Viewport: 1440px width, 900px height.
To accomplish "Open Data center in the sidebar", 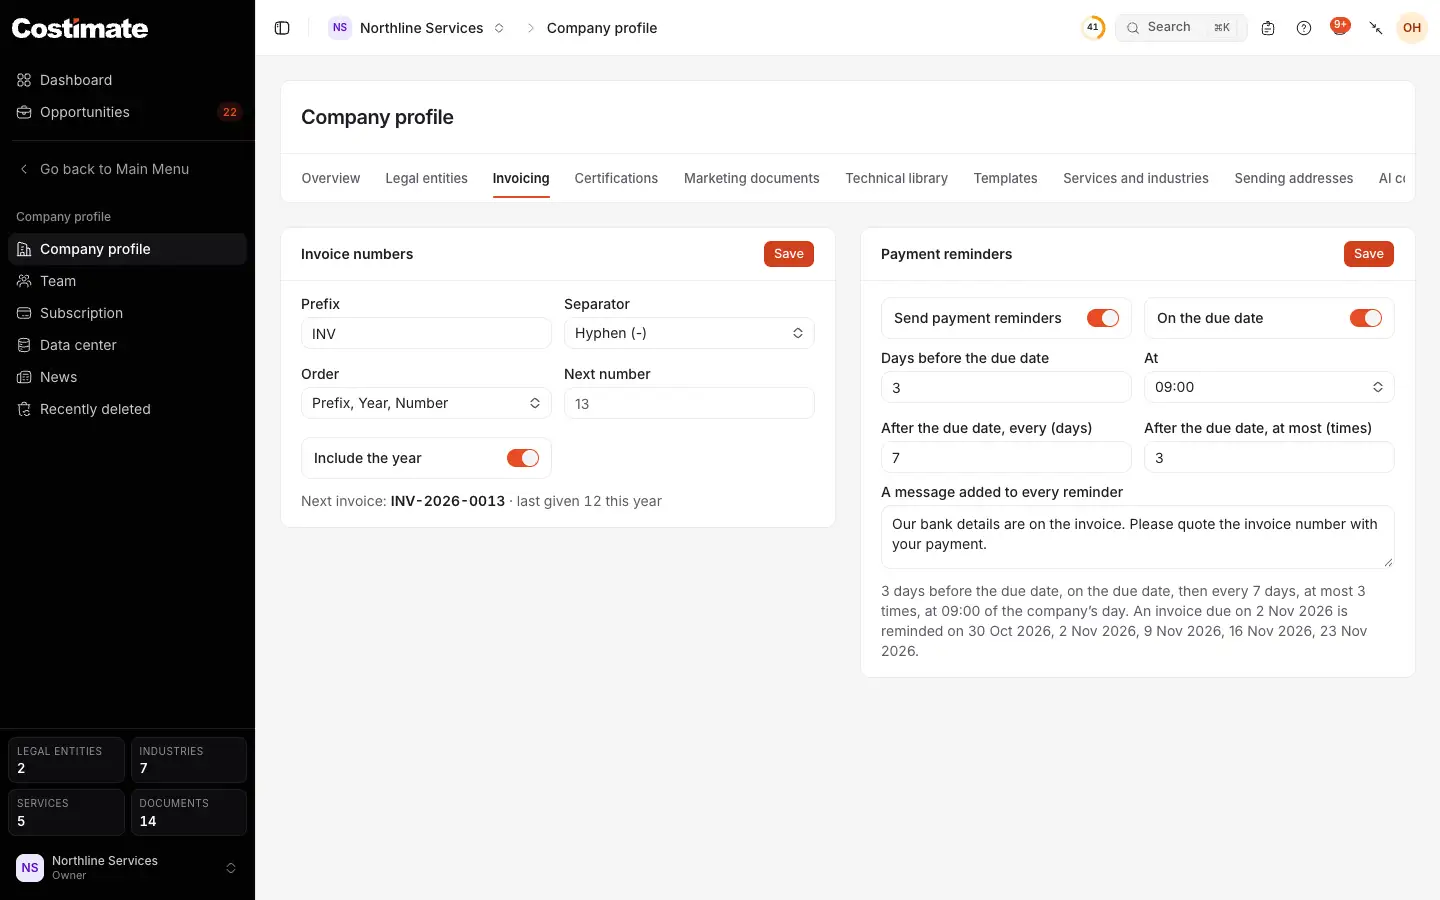I will pos(127,345).
